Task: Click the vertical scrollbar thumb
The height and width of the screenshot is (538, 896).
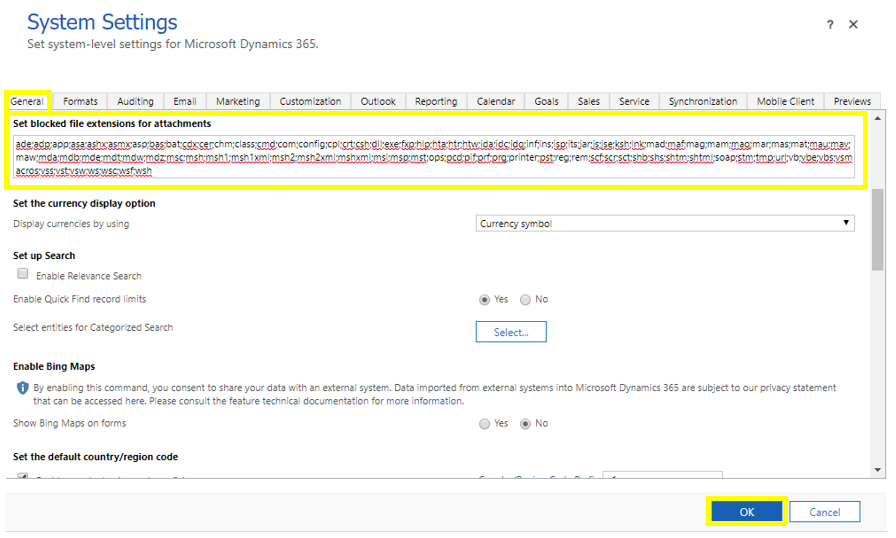Action: click(878, 228)
